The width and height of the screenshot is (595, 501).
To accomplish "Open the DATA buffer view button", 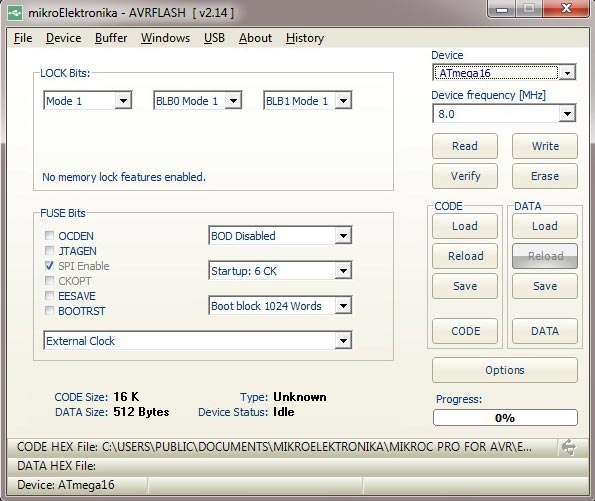I will tap(545, 331).
